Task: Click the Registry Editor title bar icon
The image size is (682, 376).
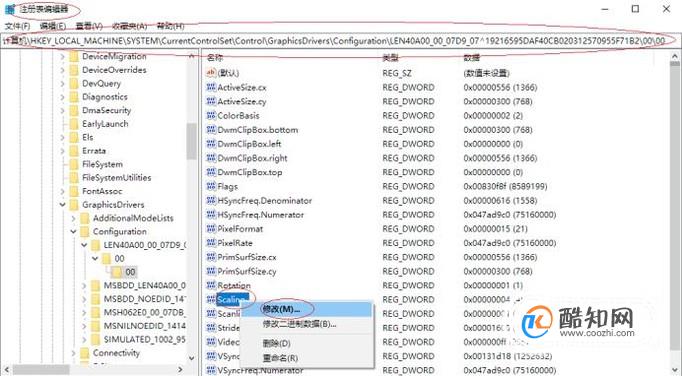Action: pos(10,9)
